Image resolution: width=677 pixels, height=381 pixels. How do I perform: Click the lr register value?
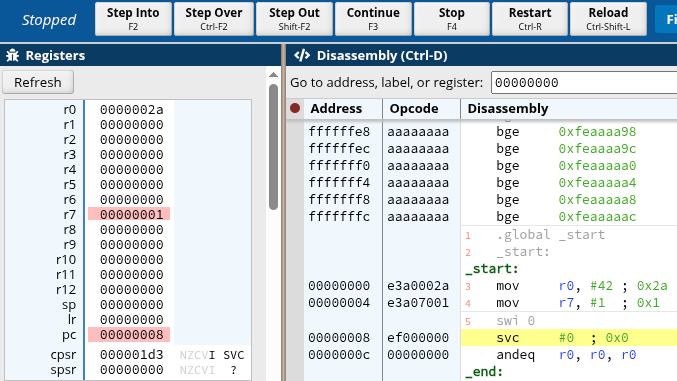click(132, 320)
